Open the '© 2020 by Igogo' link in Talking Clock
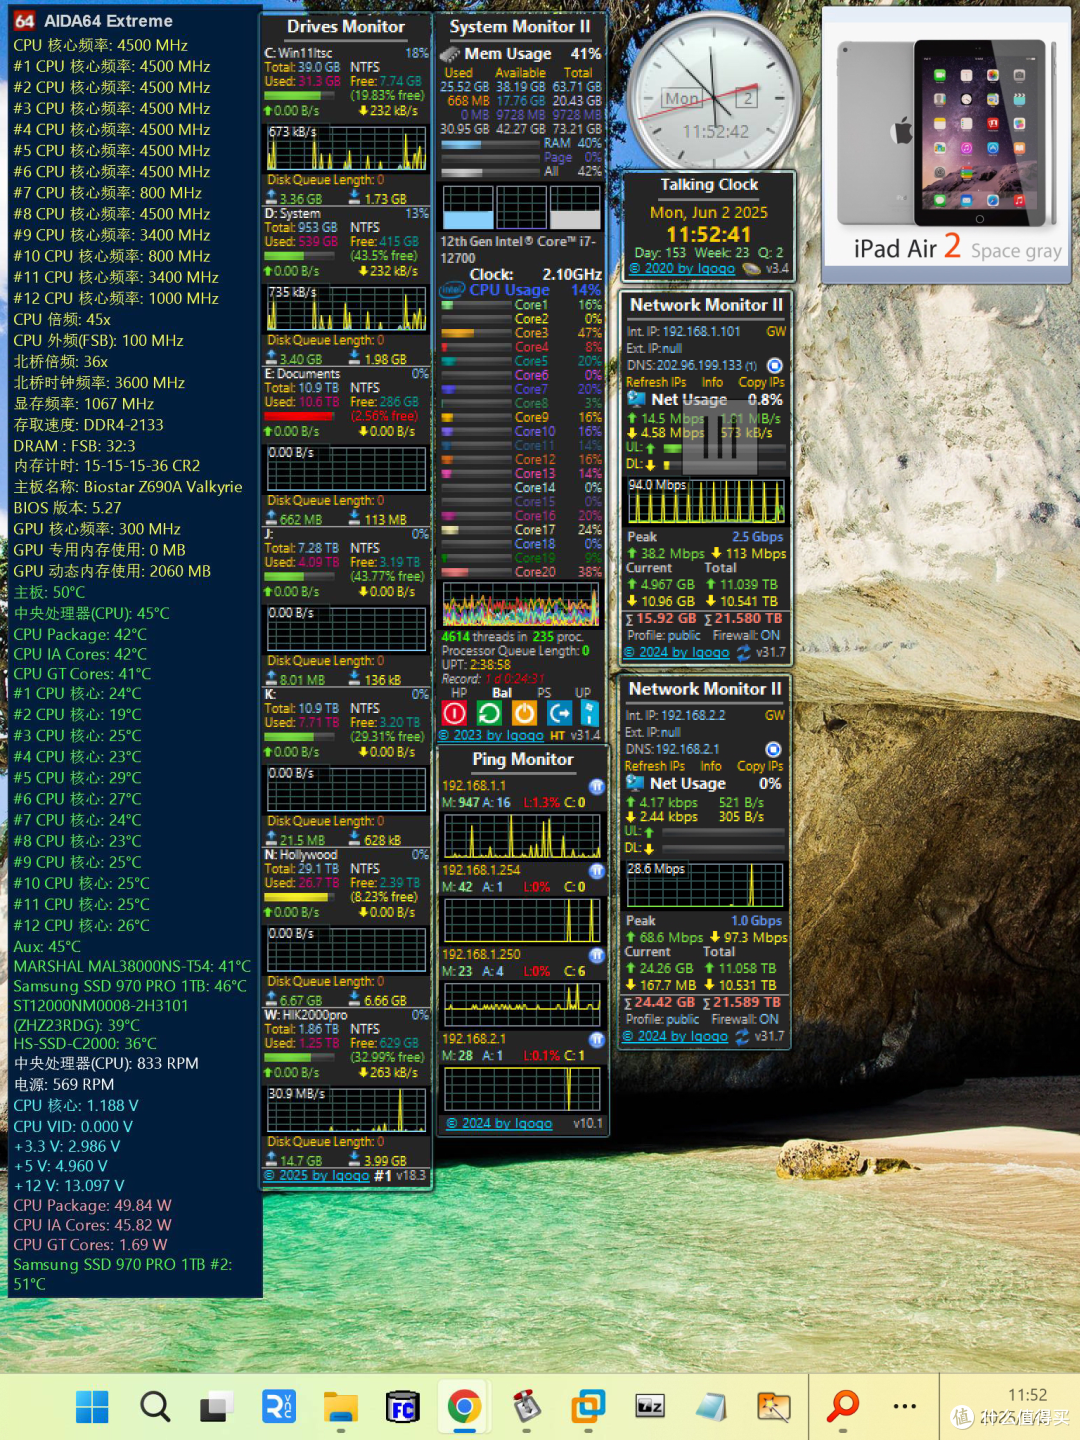1080x1440 pixels. coord(682,268)
